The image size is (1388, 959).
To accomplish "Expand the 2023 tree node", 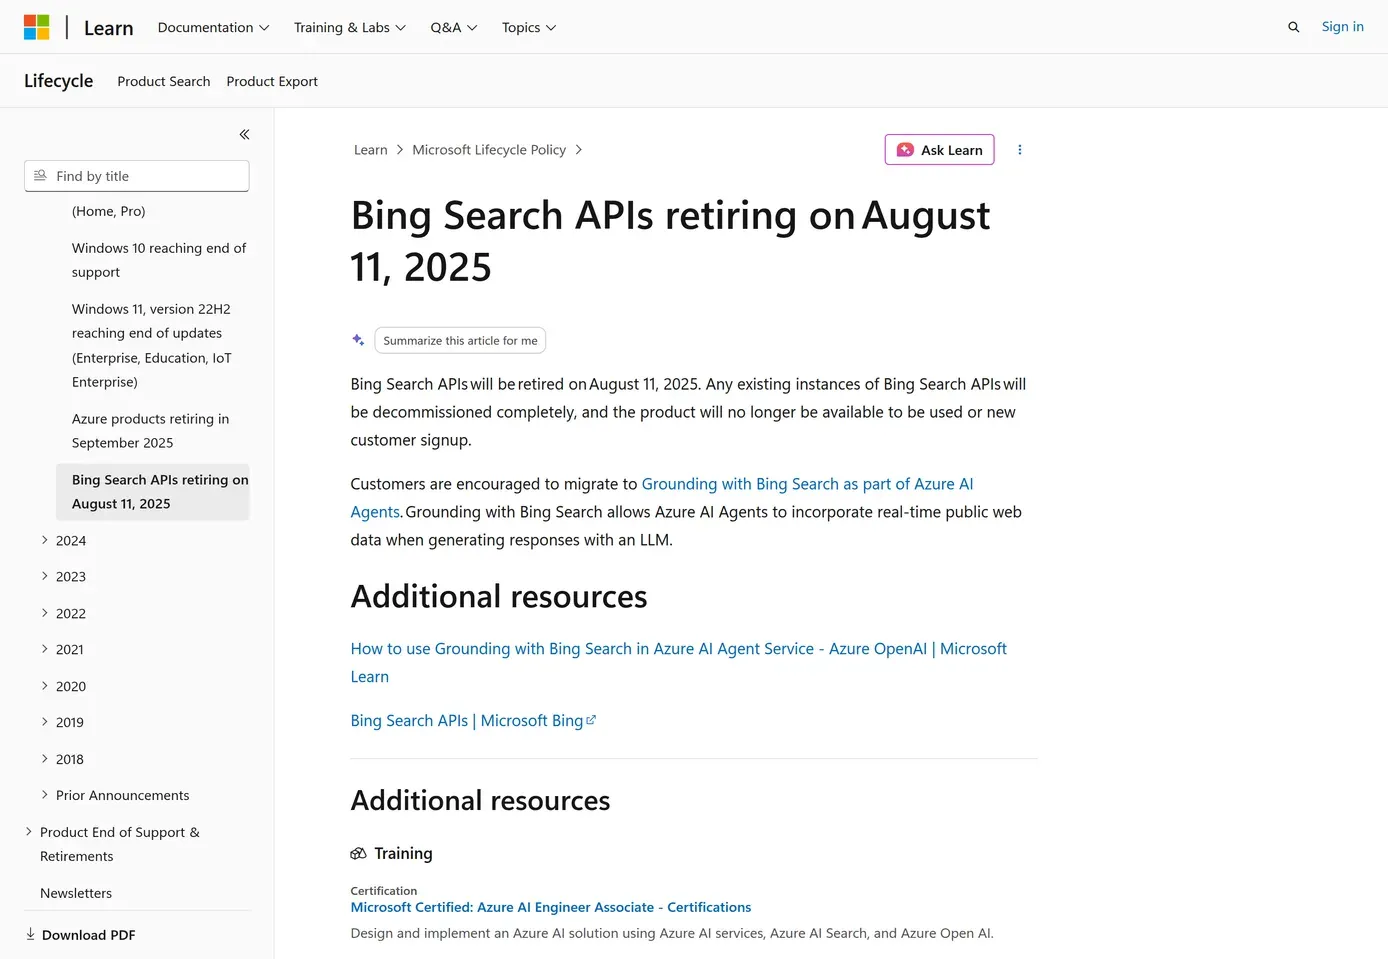I will [44, 576].
